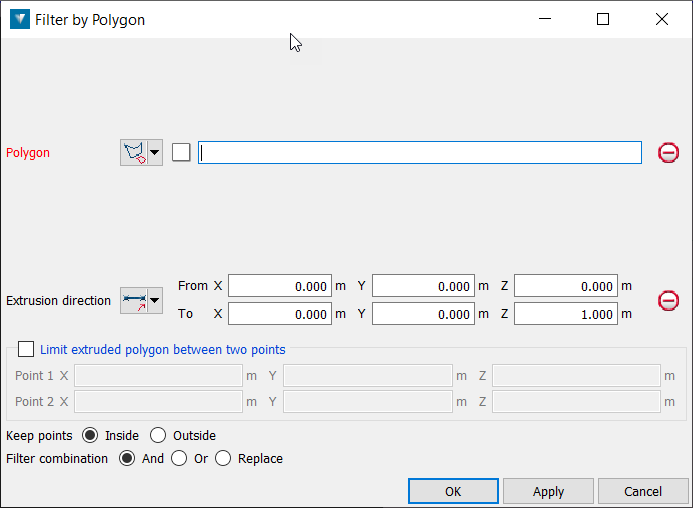The height and width of the screenshot is (508, 693).
Task: Select the Inside radio button
Action: click(x=90, y=435)
